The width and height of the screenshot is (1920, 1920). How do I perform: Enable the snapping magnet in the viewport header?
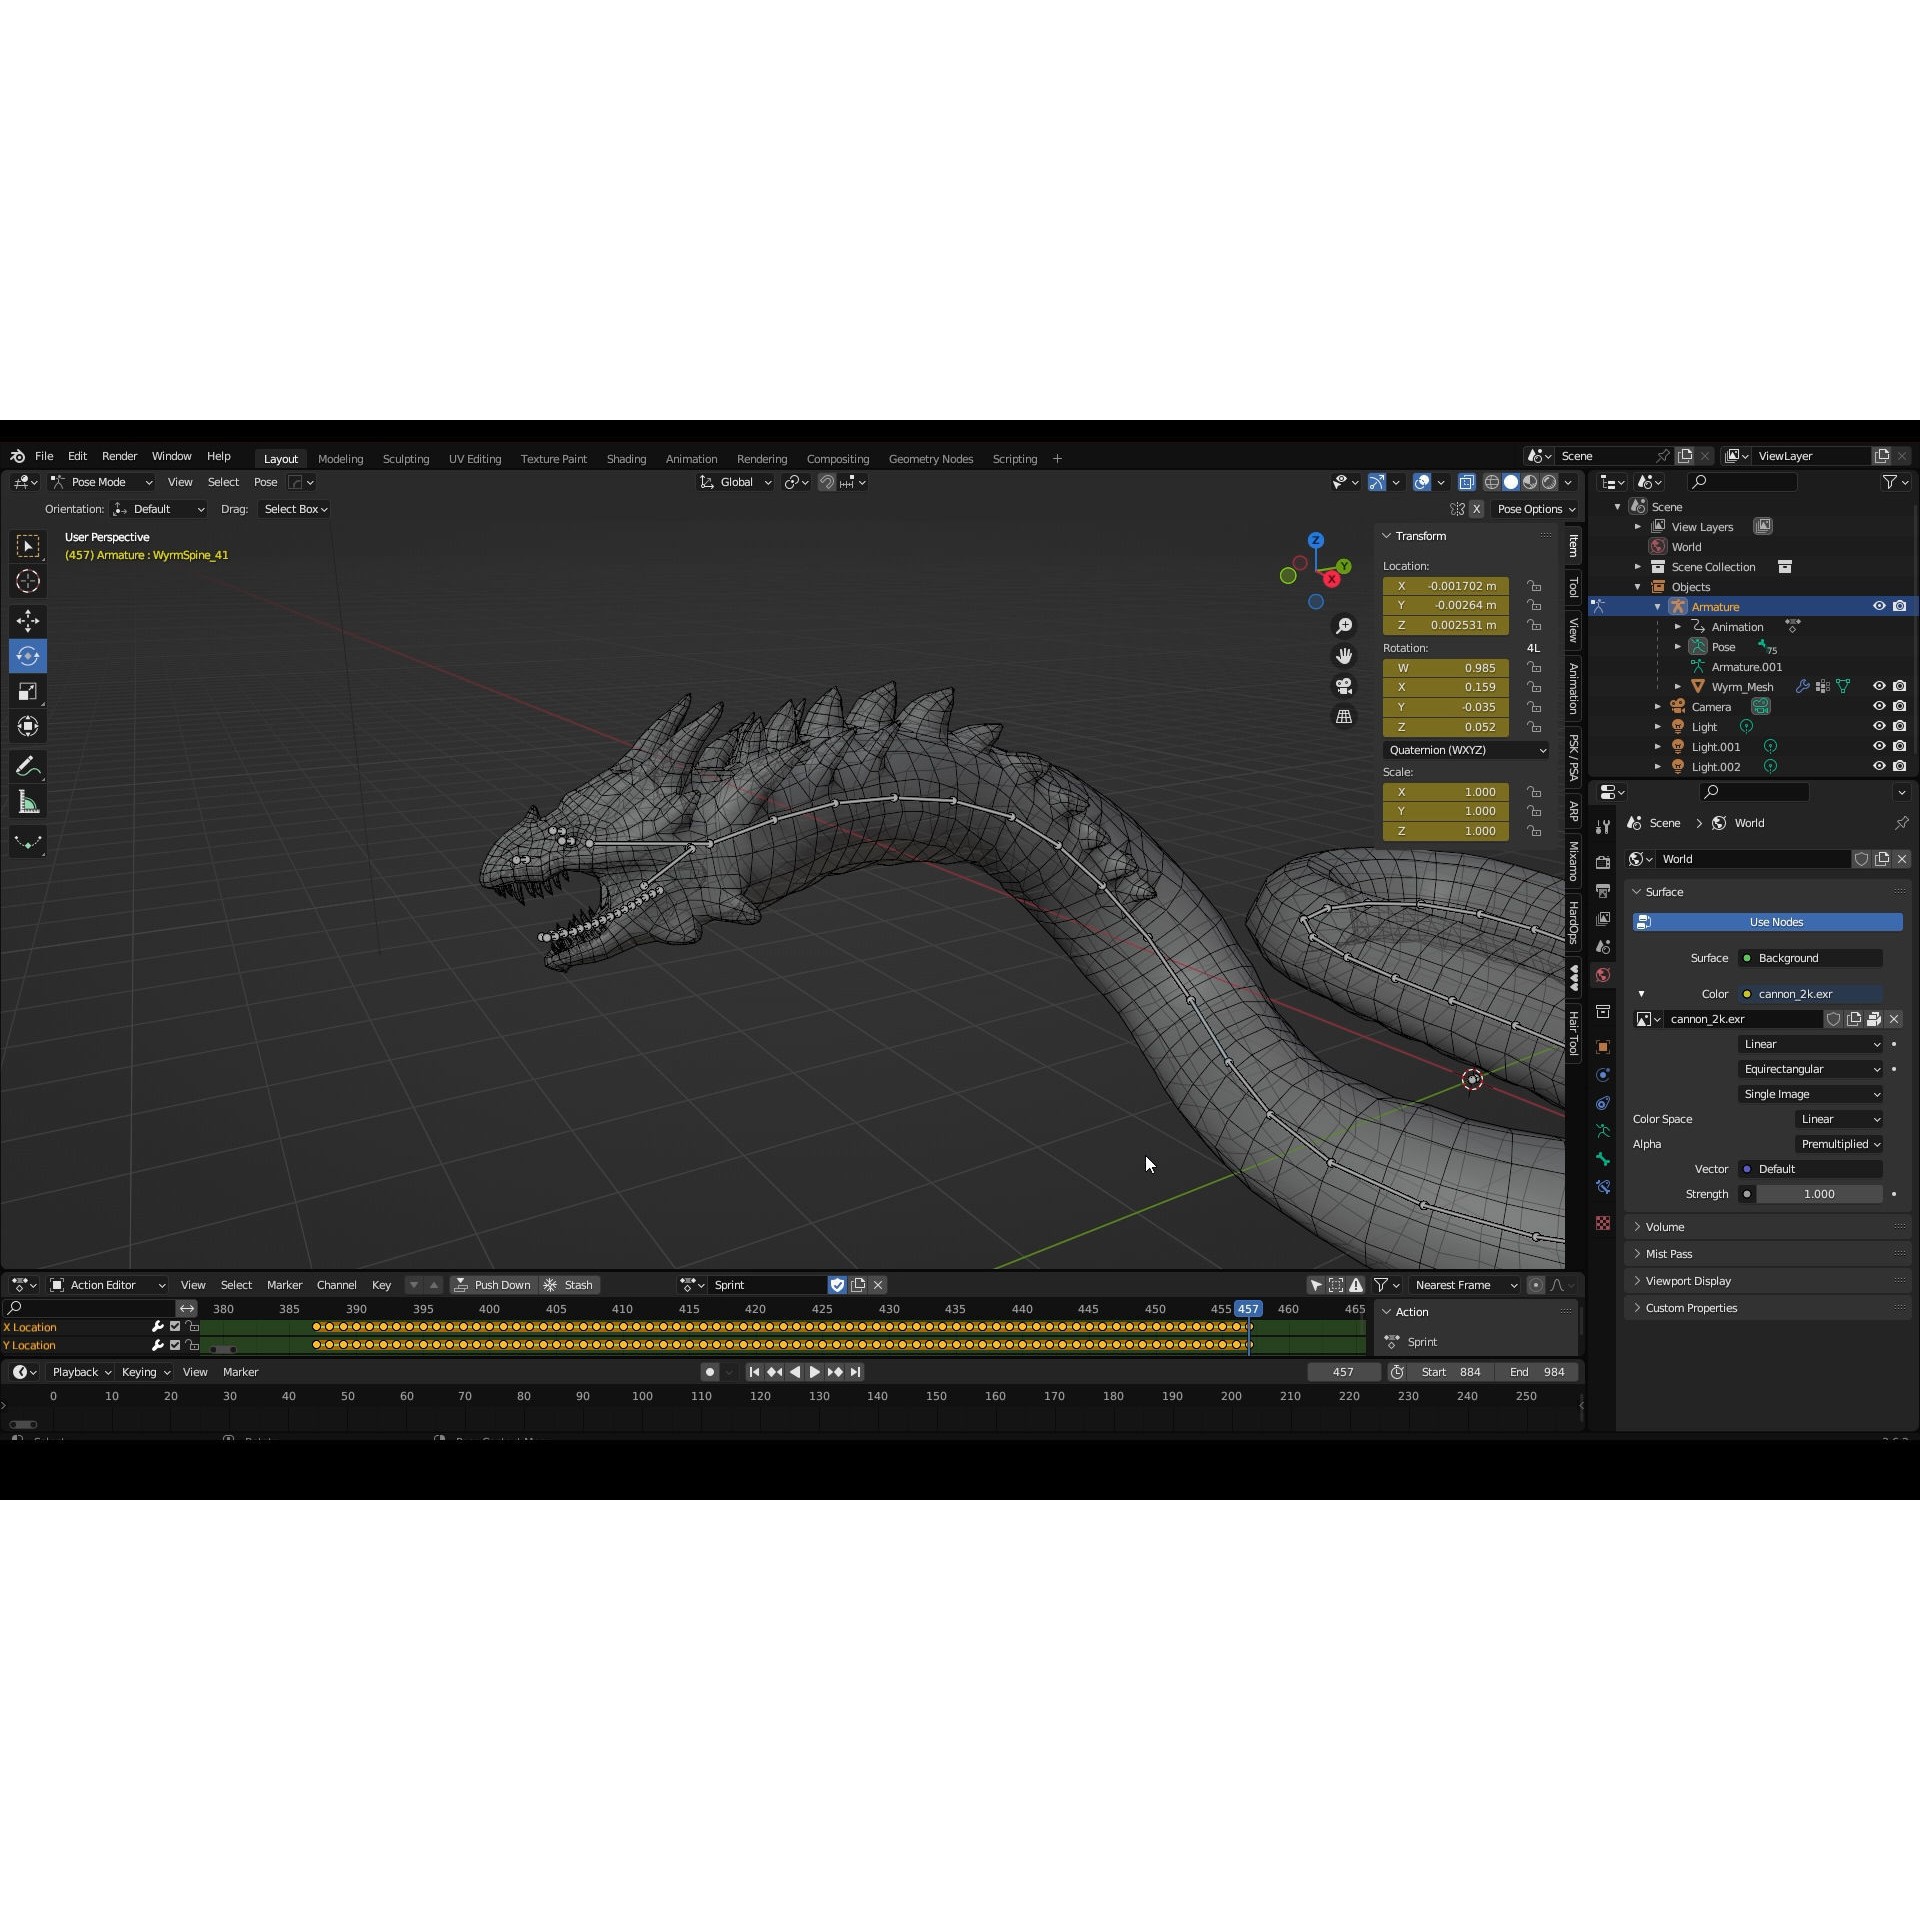coord(827,481)
